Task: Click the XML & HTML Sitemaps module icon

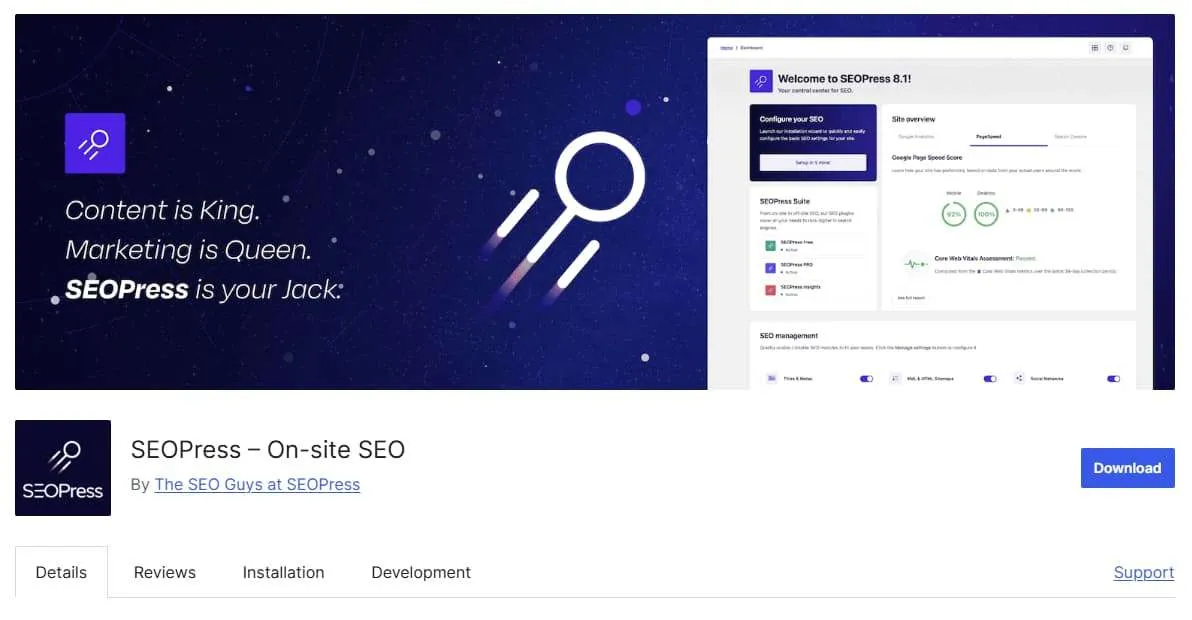Action: [x=896, y=378]
